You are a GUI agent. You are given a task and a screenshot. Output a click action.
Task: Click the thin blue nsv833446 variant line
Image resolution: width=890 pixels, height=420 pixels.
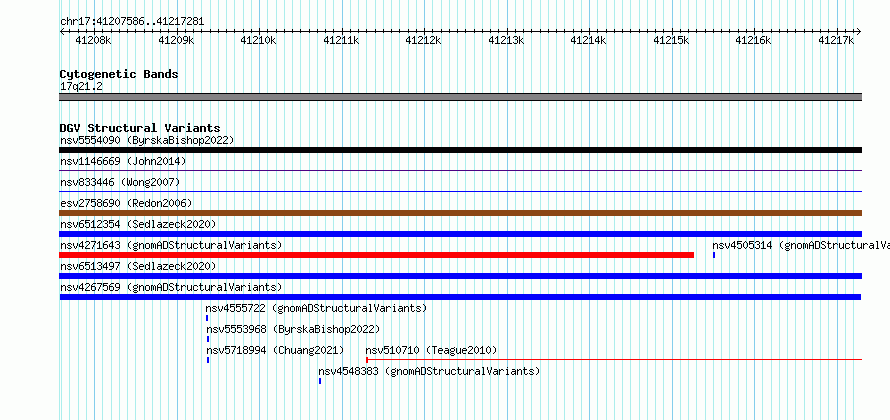click(x=460, y=191)
